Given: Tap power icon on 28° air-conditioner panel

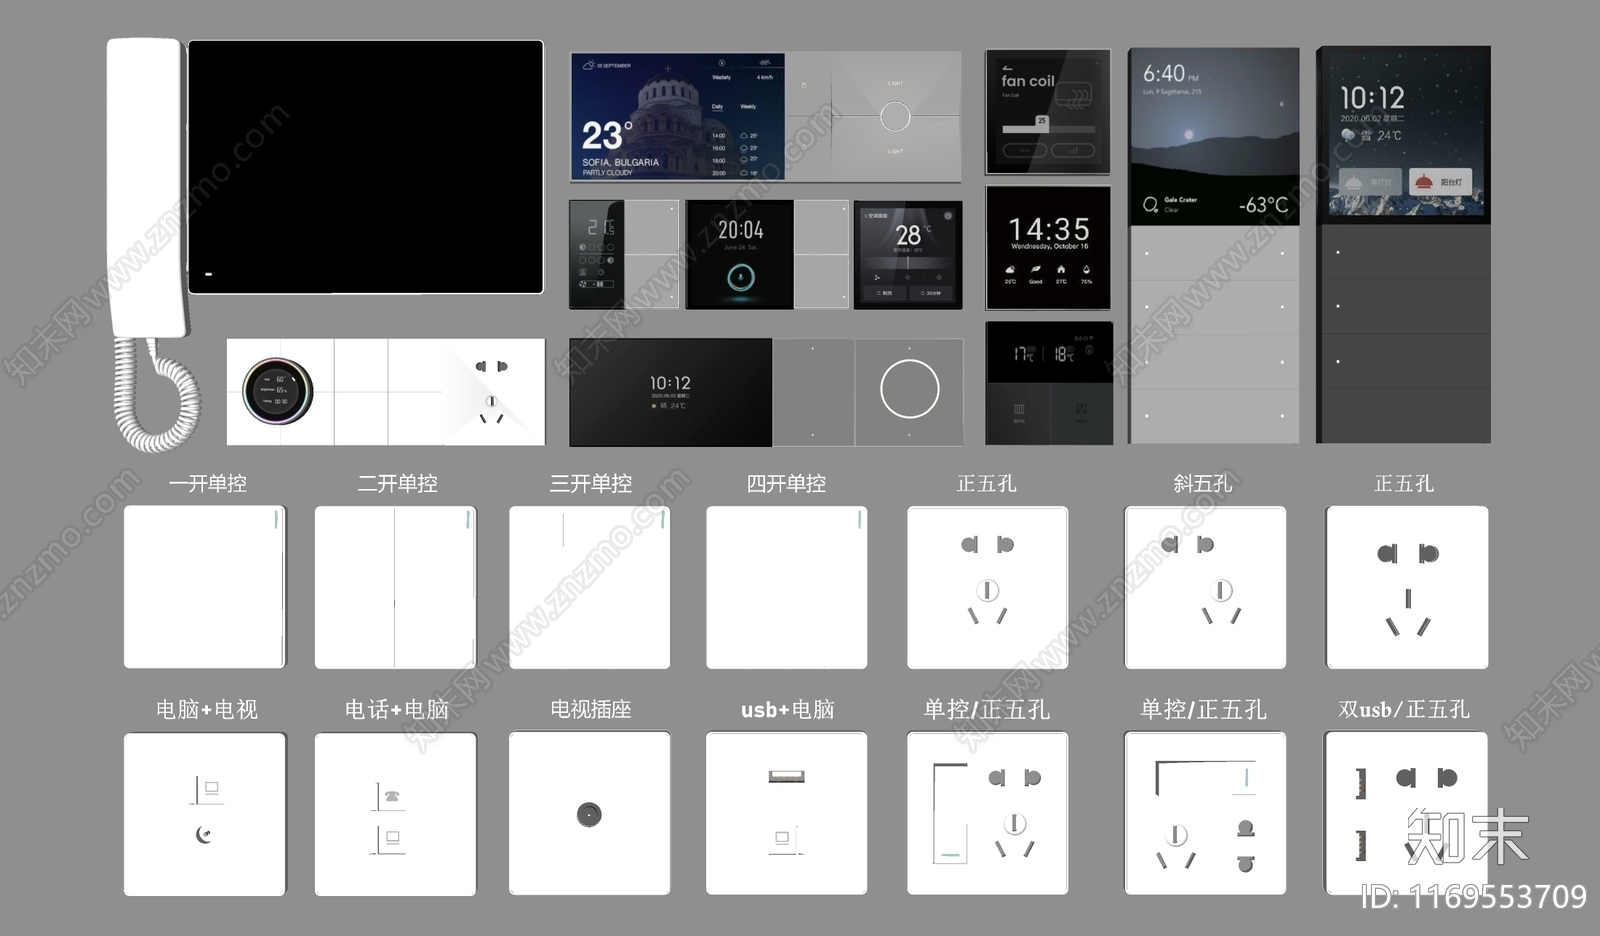Looking at the screenshot, I should pos(948,215).
